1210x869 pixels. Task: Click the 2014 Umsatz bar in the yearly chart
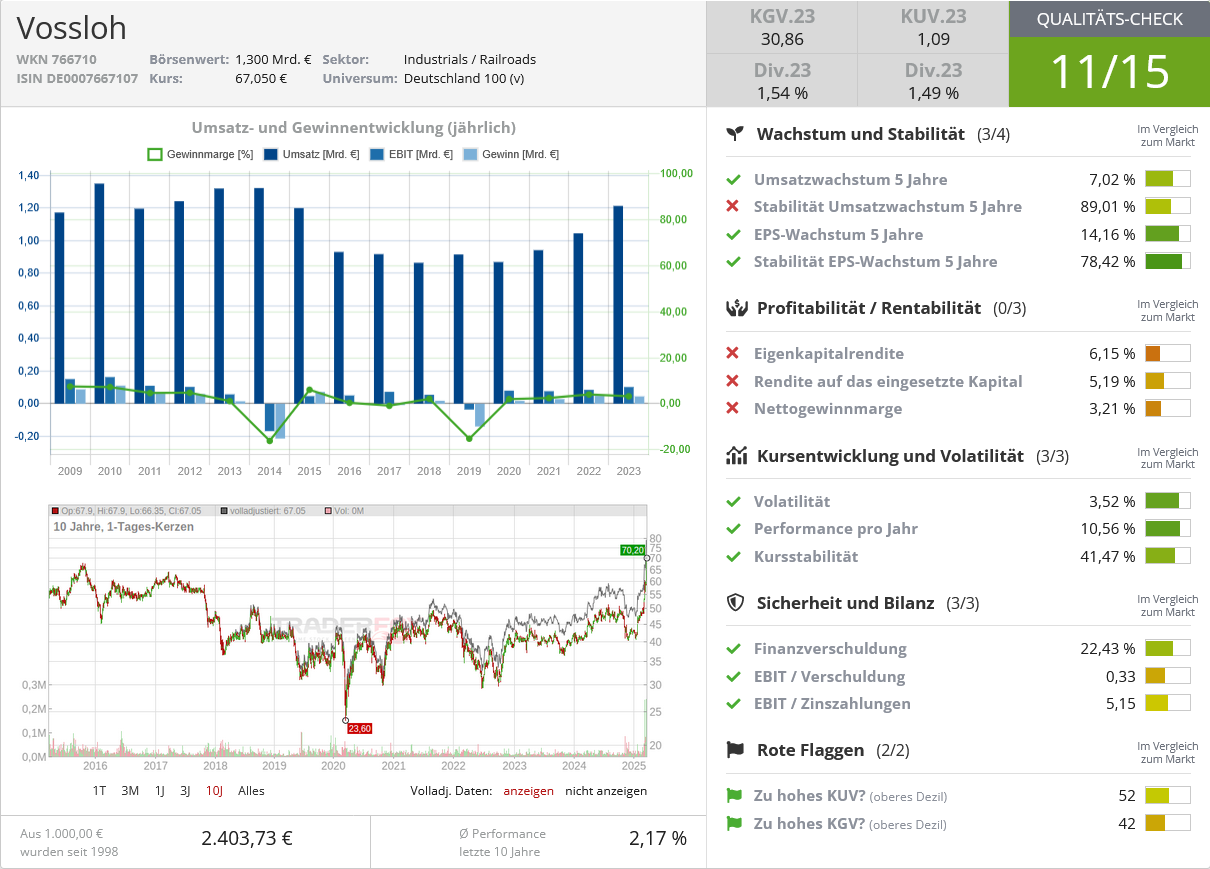pyautogui.click(x=259, y=295)
